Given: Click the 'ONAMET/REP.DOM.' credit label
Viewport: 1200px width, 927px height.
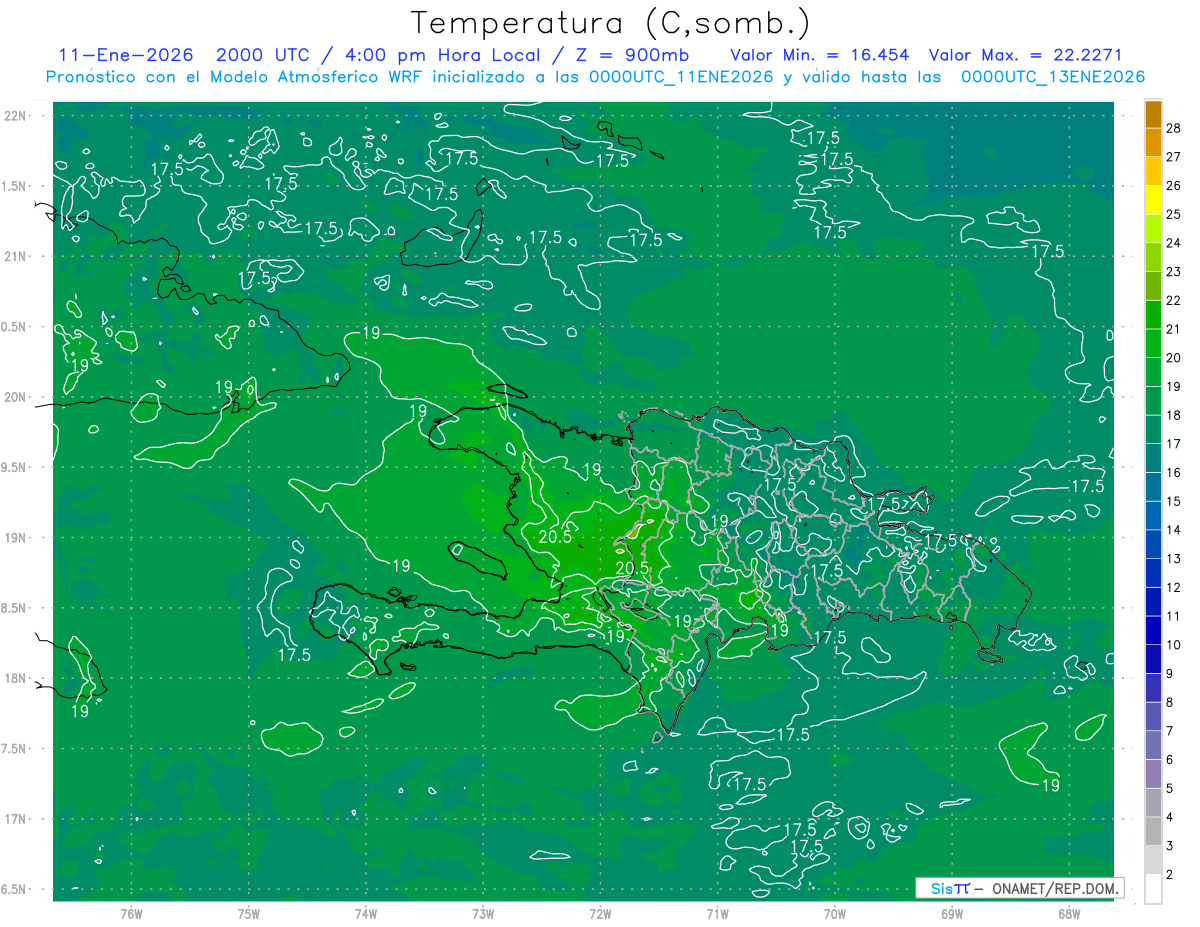Looking at the screenshot, I should coord(1054,888).
